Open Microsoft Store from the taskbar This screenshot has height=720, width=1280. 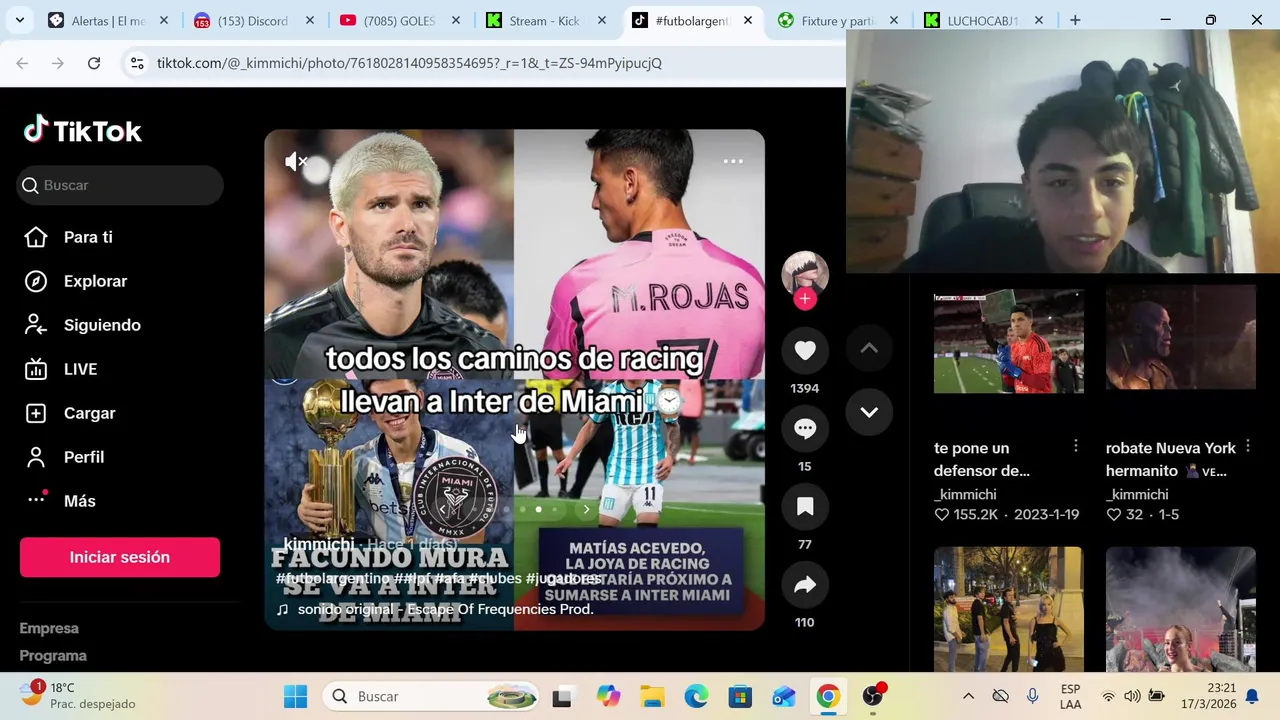click(740, 696)
